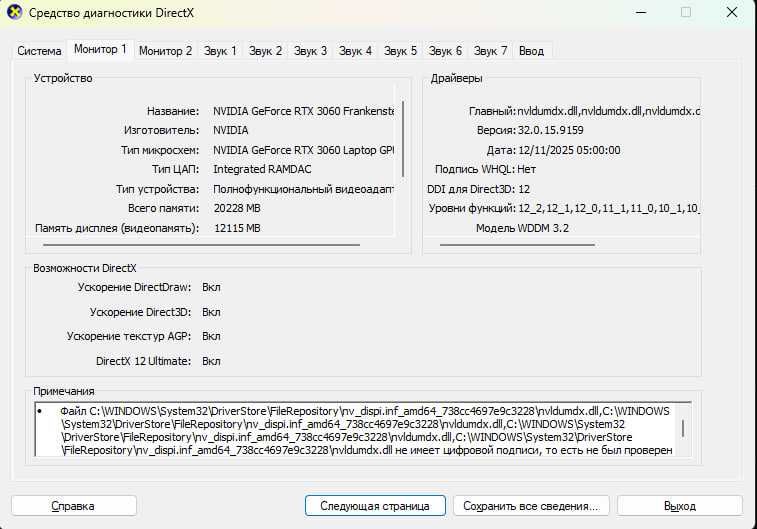Click the Ускорение текстур AGP Вкл value
The height and width of the screenshot is (529, 757).
(211, 336)
